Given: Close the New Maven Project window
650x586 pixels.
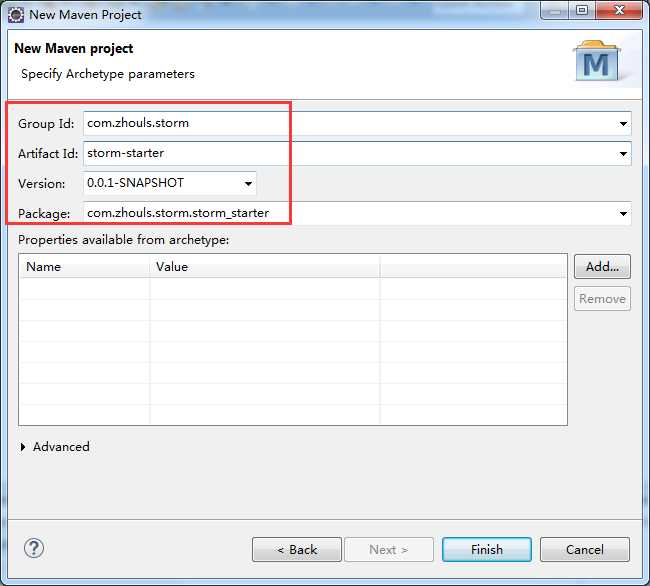Looking at the screenshot, I should point(619,10).
